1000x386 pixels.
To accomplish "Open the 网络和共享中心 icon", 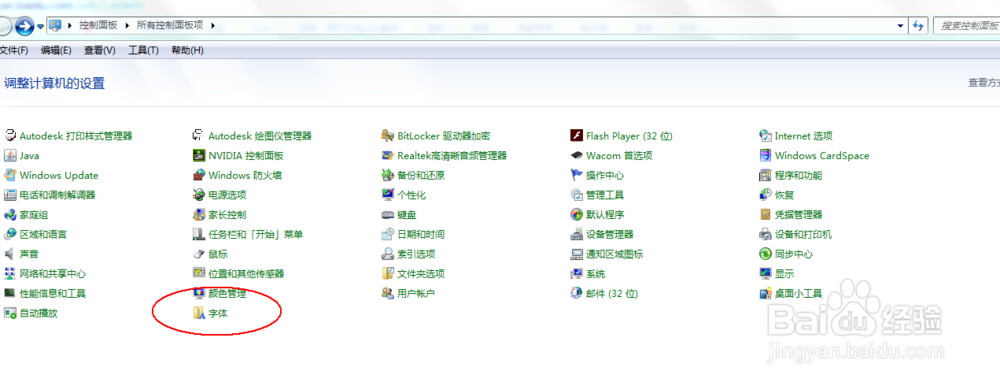I will pos(10,273).
